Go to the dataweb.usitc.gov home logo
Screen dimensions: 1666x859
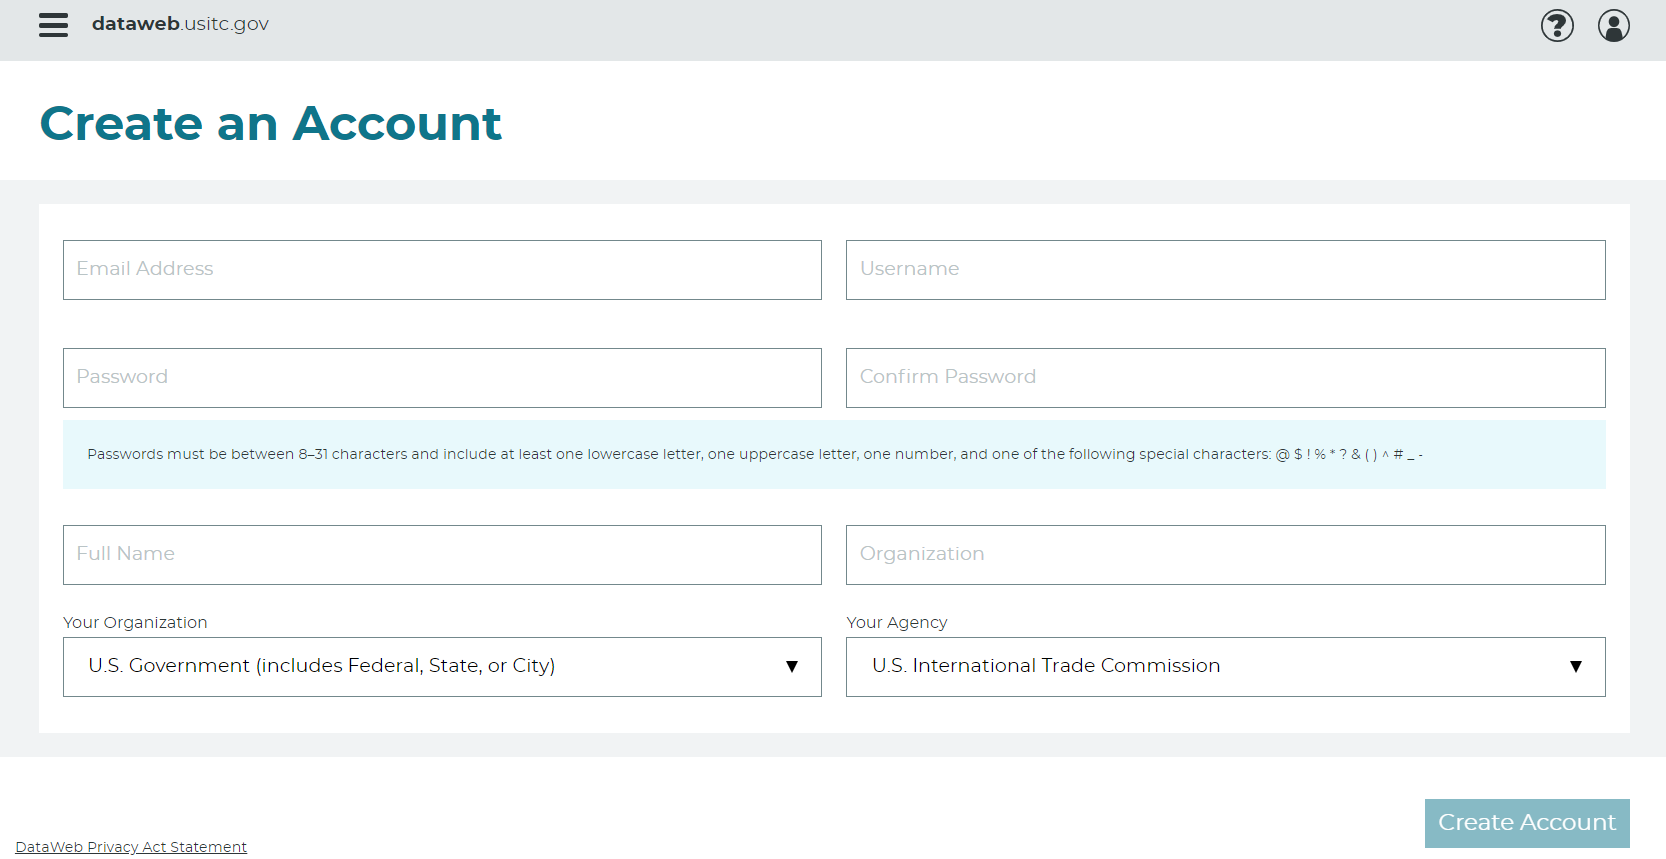point(180,24)
